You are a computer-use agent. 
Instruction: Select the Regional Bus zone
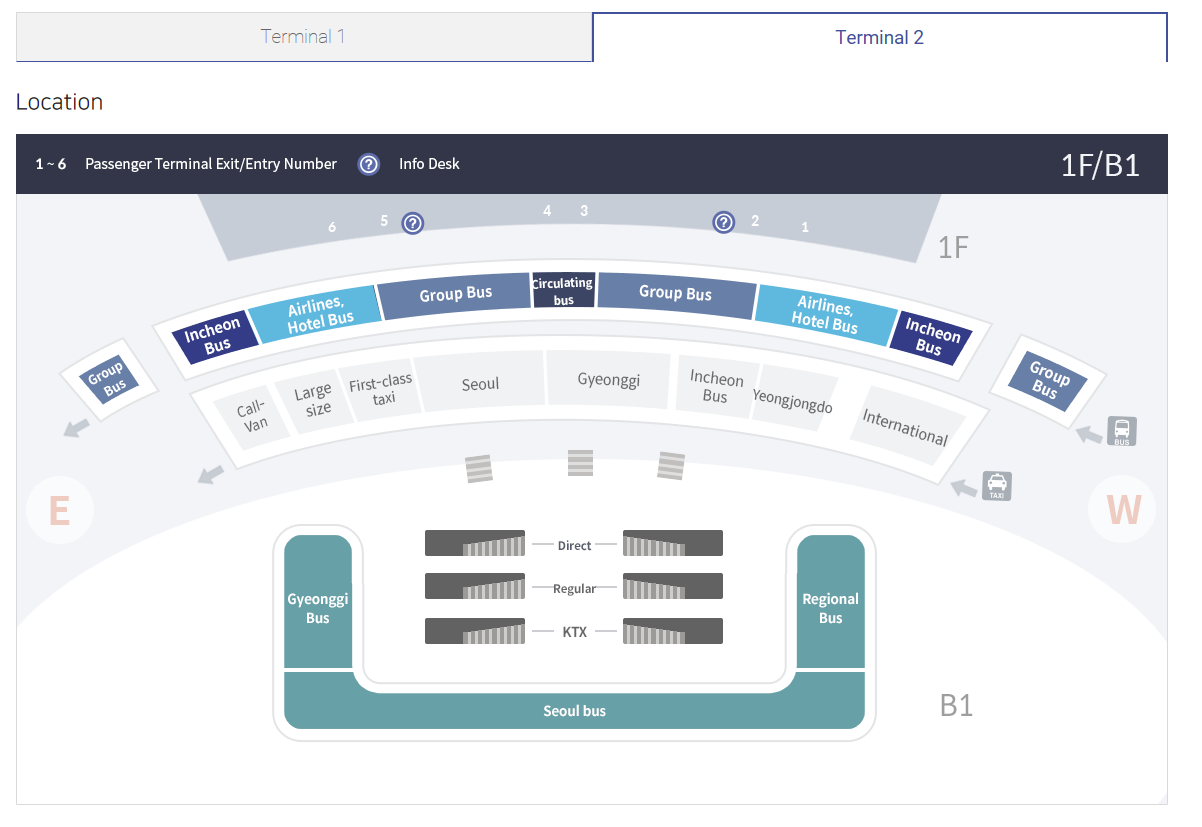830,607
